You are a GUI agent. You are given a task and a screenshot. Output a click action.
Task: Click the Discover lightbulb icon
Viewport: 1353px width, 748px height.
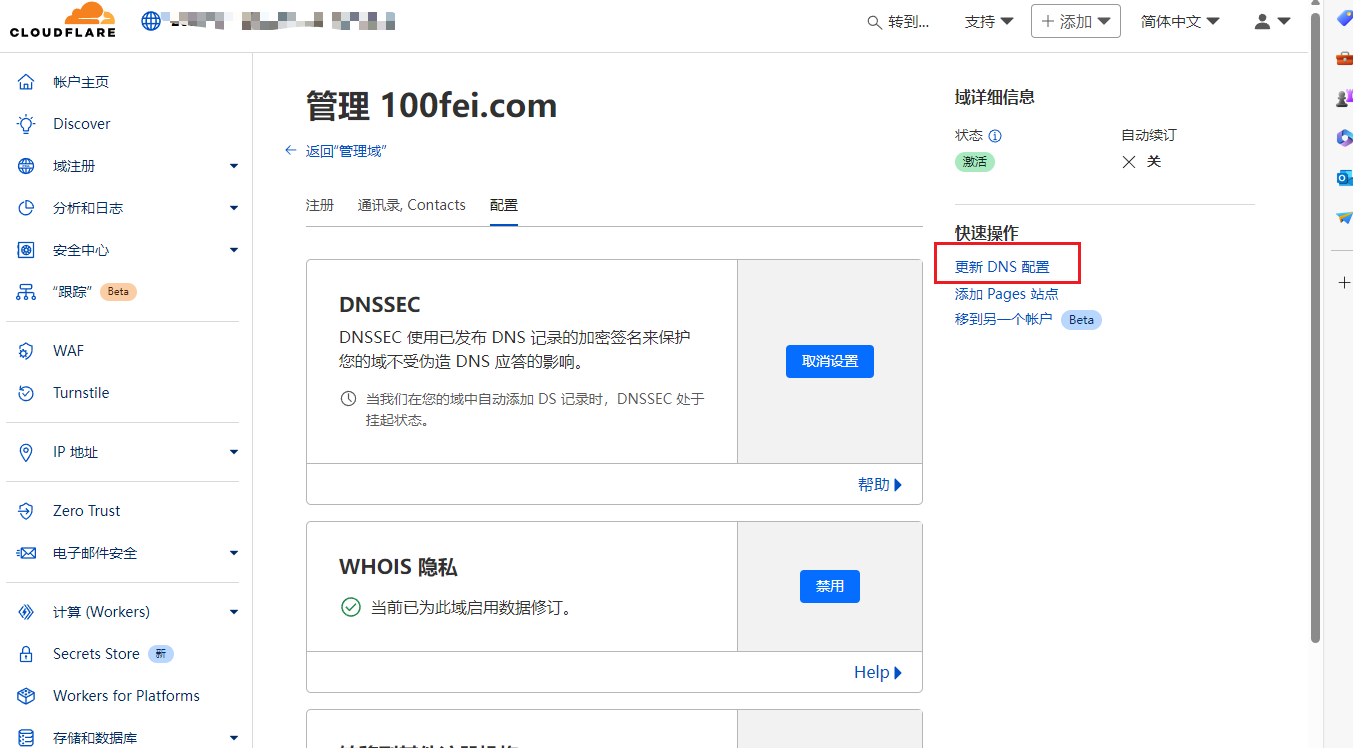[x=27, y=124]
